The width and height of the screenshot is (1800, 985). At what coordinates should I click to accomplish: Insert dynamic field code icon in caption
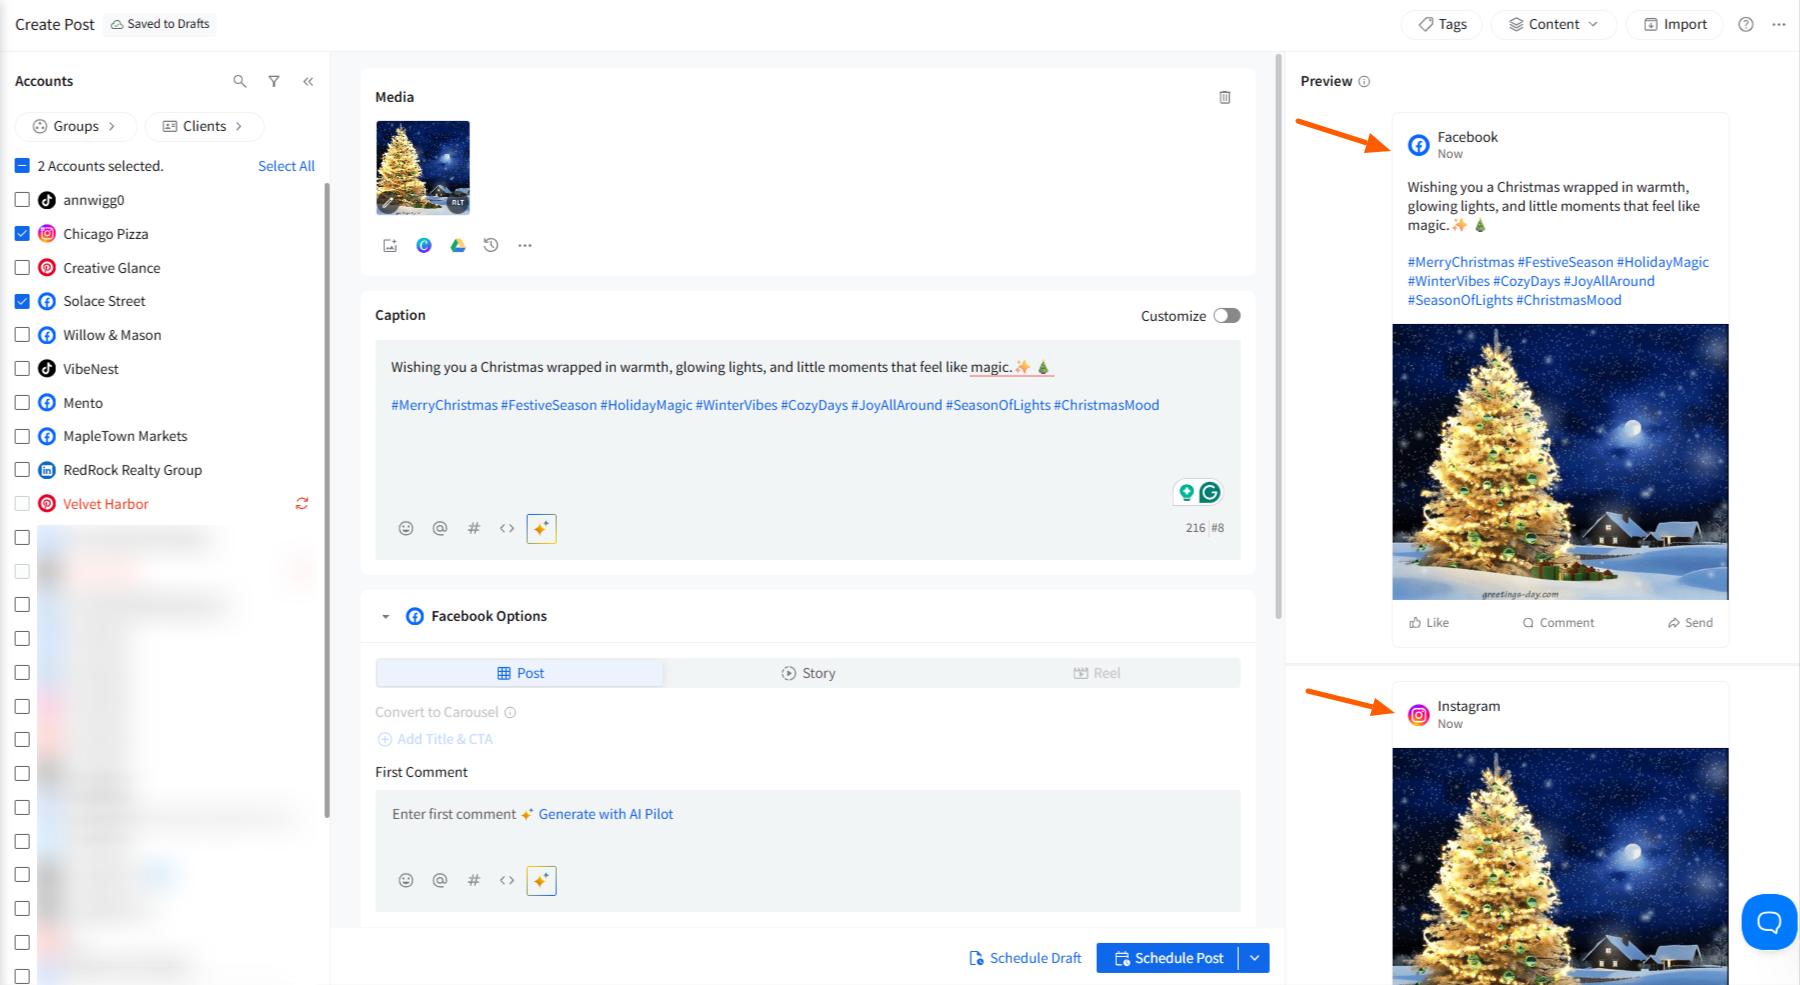tap(507, 528)
